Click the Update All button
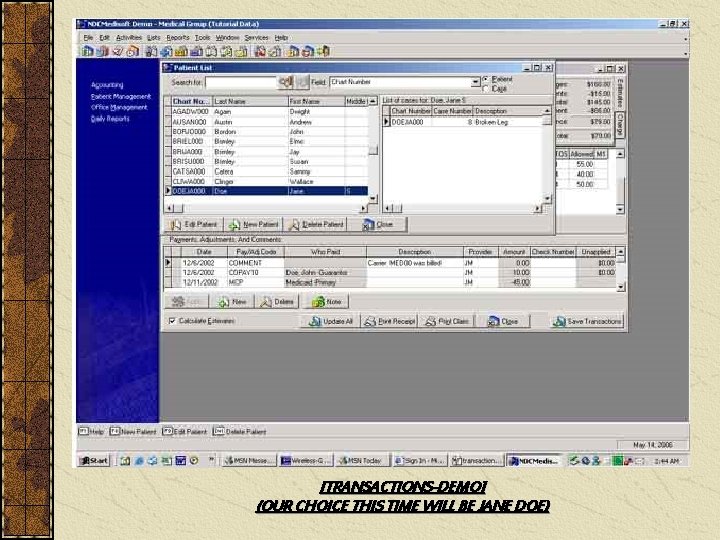Screen dimensions: 720x540 331,321
